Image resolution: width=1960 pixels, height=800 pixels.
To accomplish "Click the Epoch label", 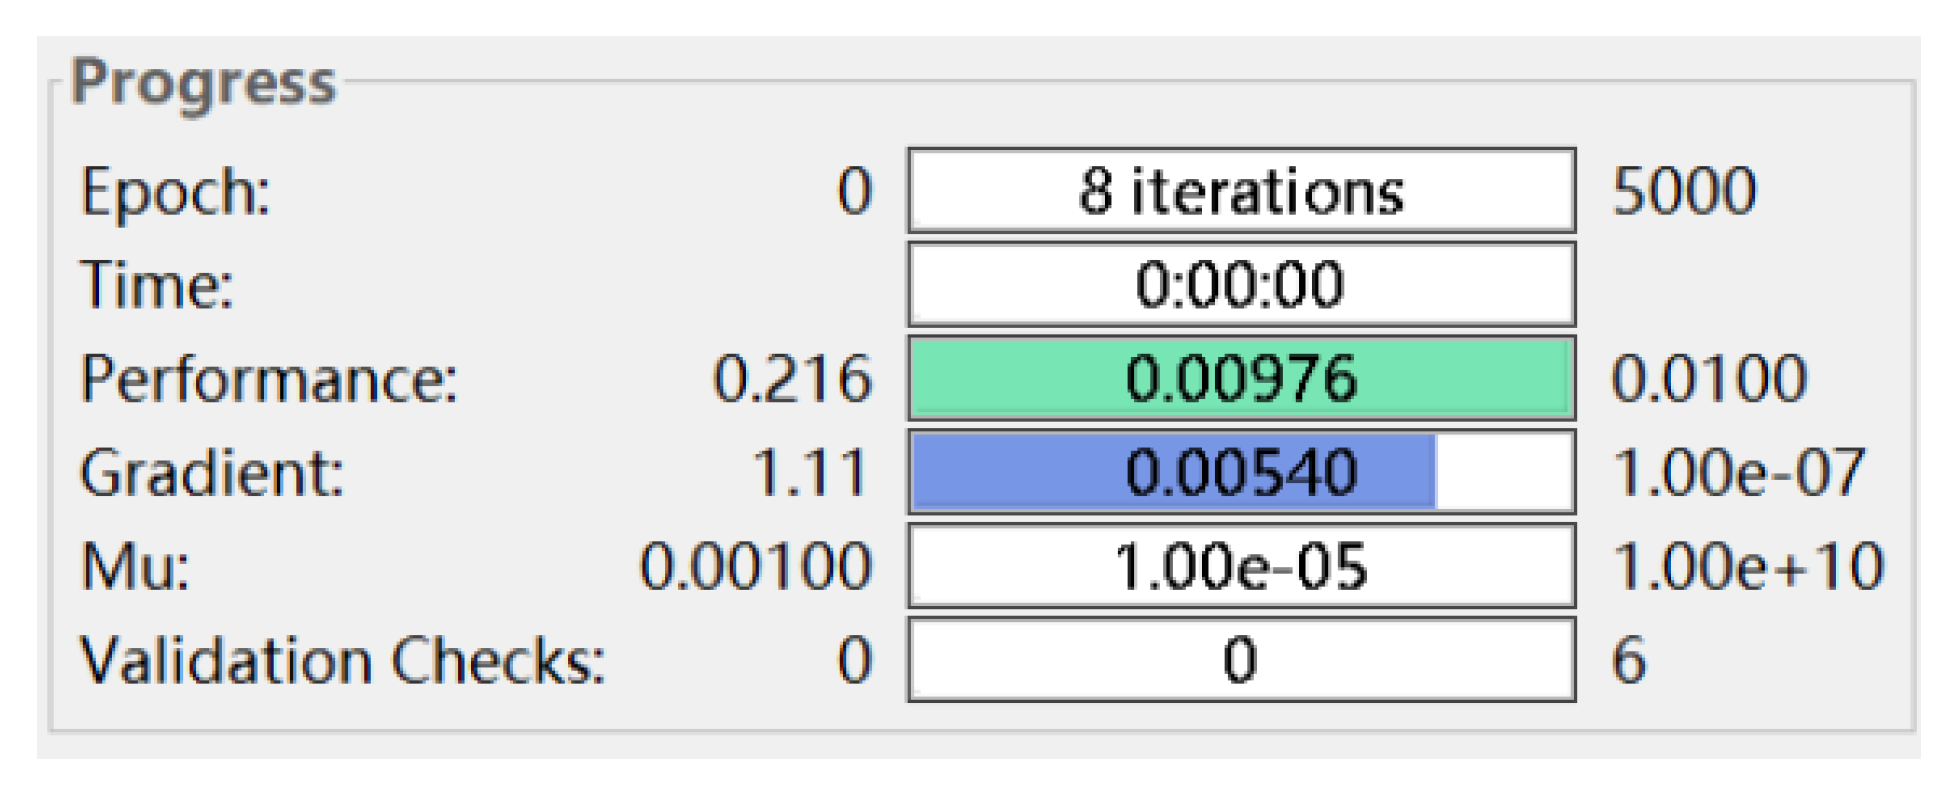I will tap(175, 191).
